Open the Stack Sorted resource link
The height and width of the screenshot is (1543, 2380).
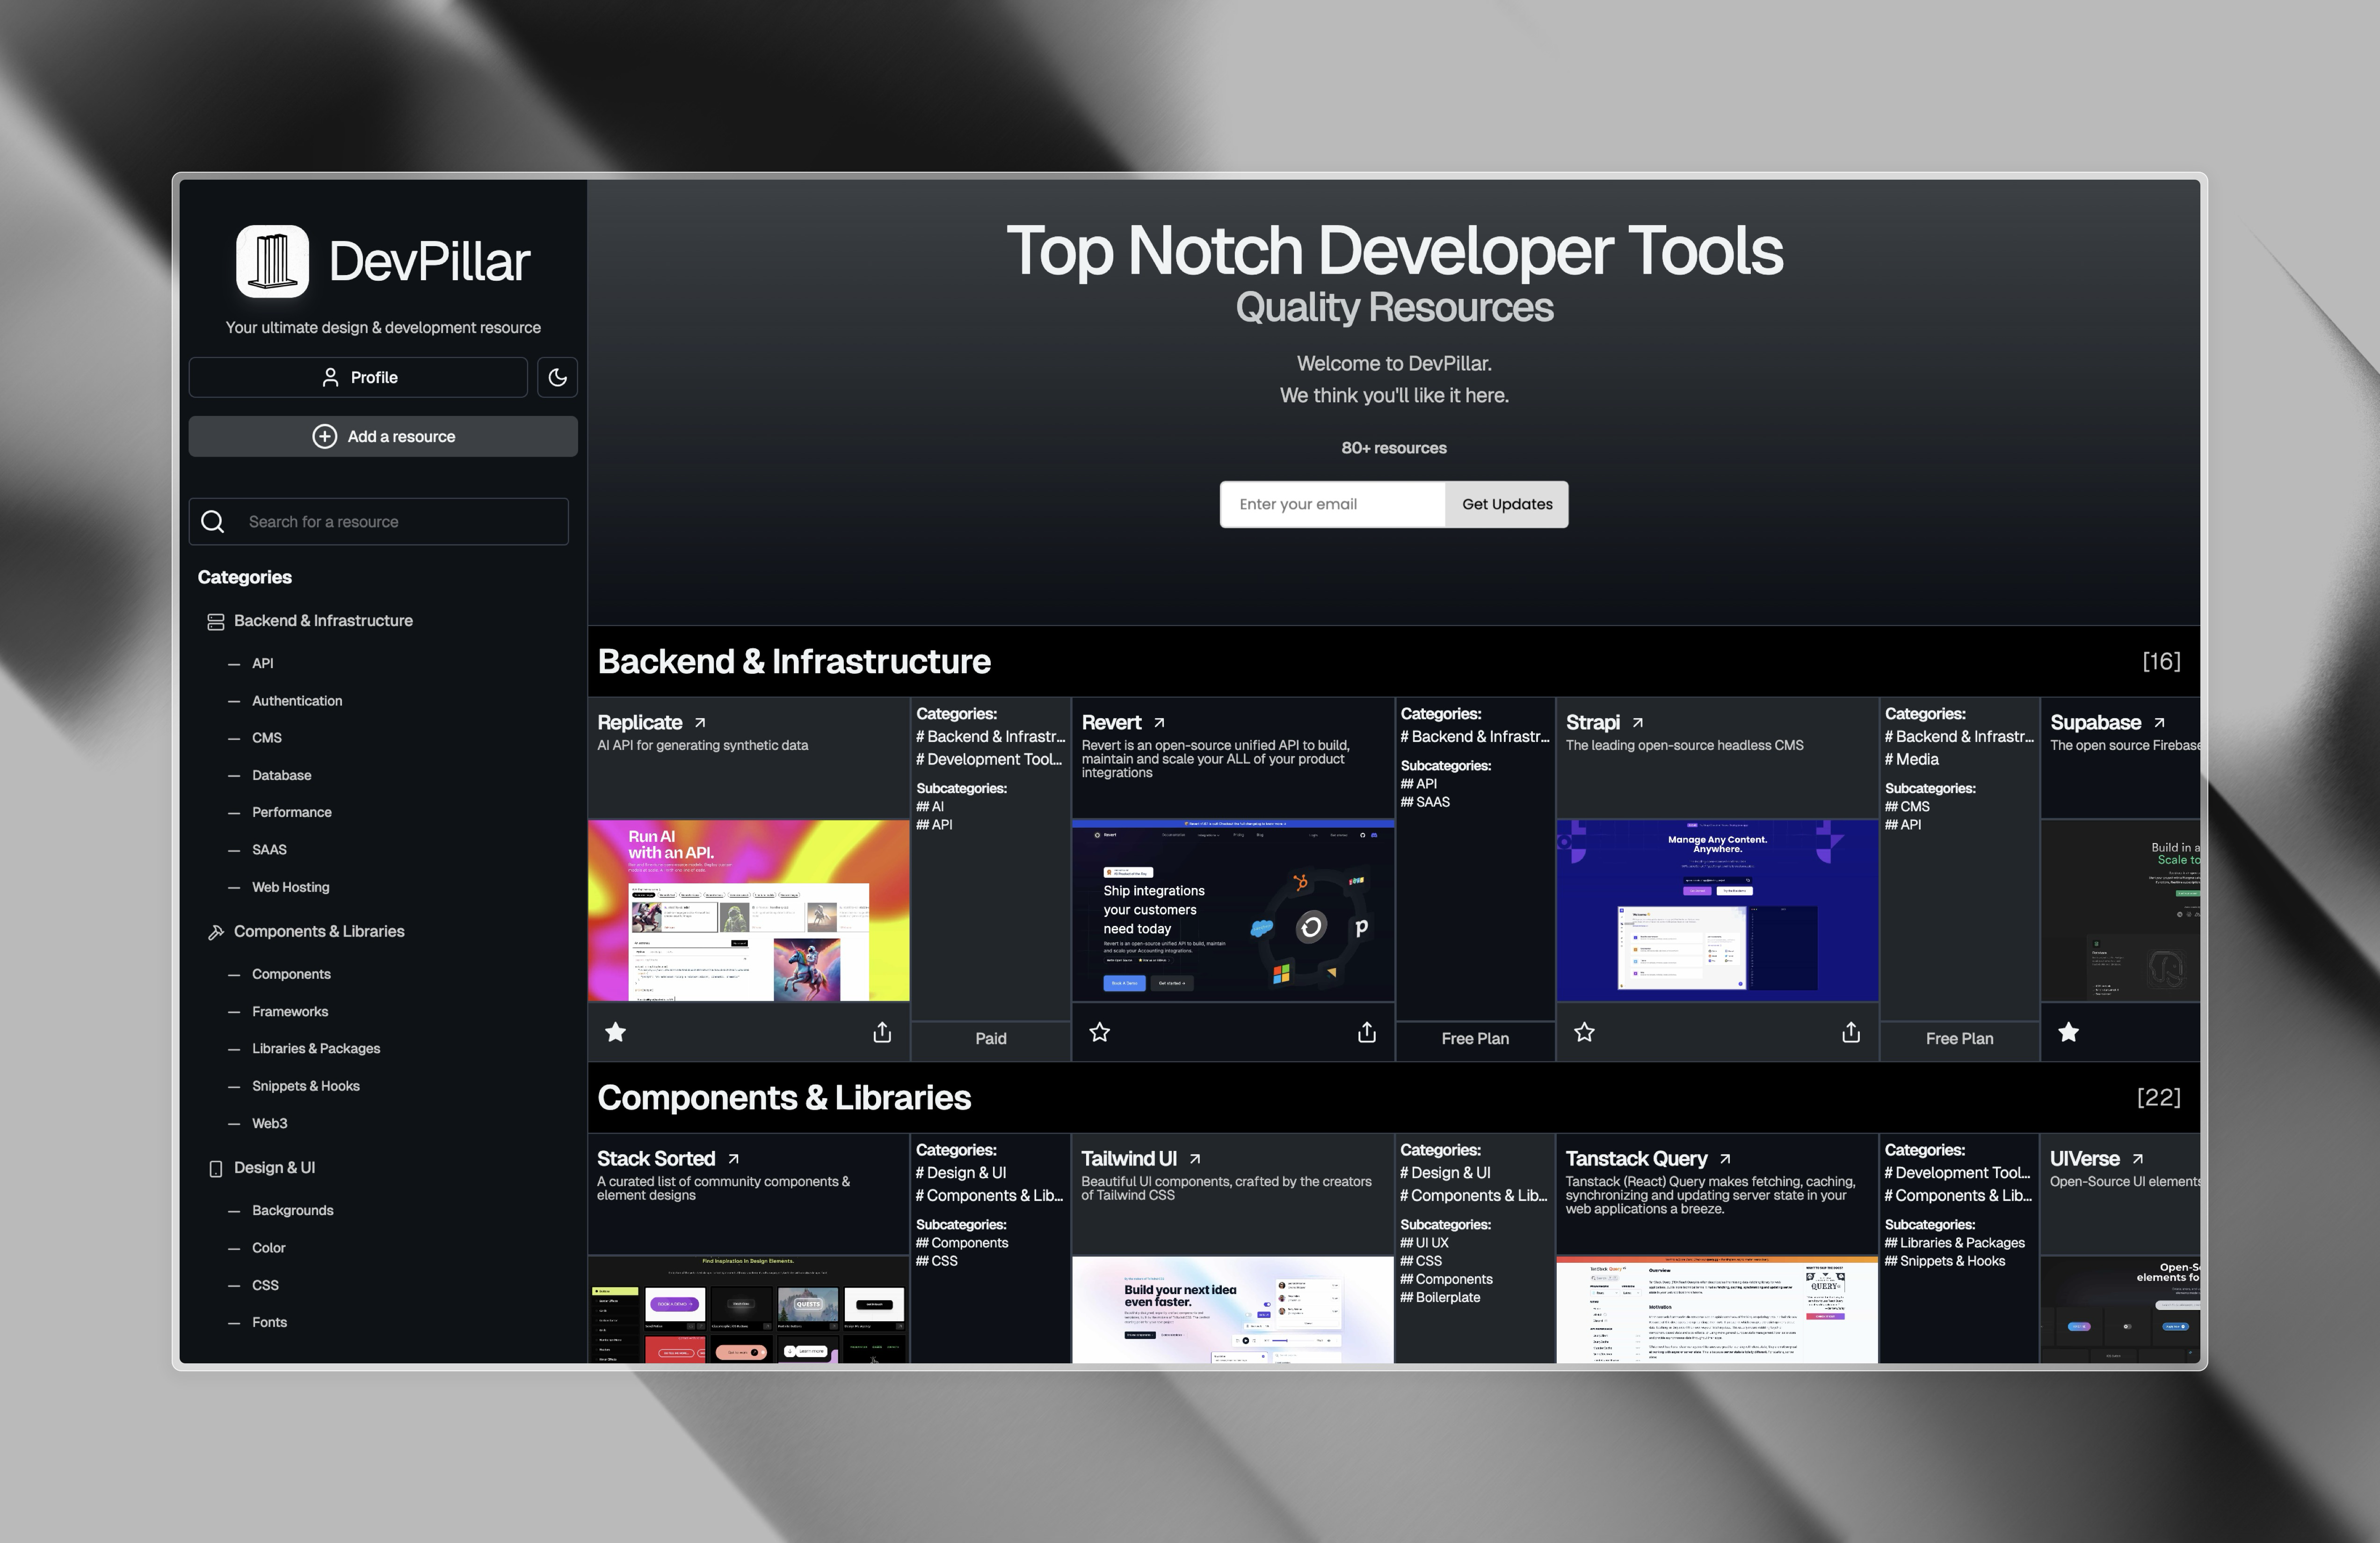(x=656, y=1158)
